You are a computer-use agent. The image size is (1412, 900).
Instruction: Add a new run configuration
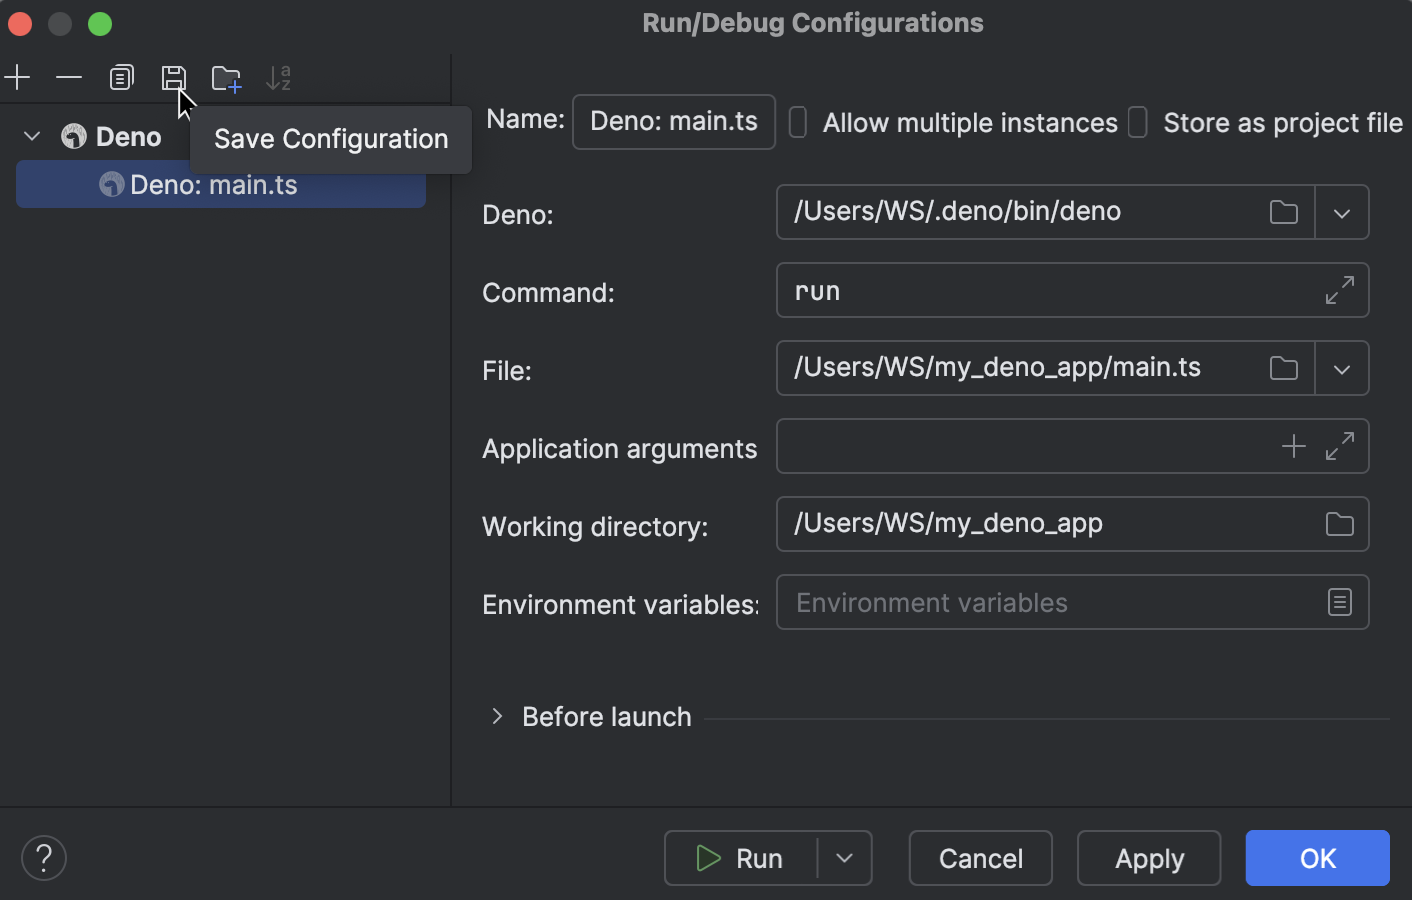[x=17, y=77]
